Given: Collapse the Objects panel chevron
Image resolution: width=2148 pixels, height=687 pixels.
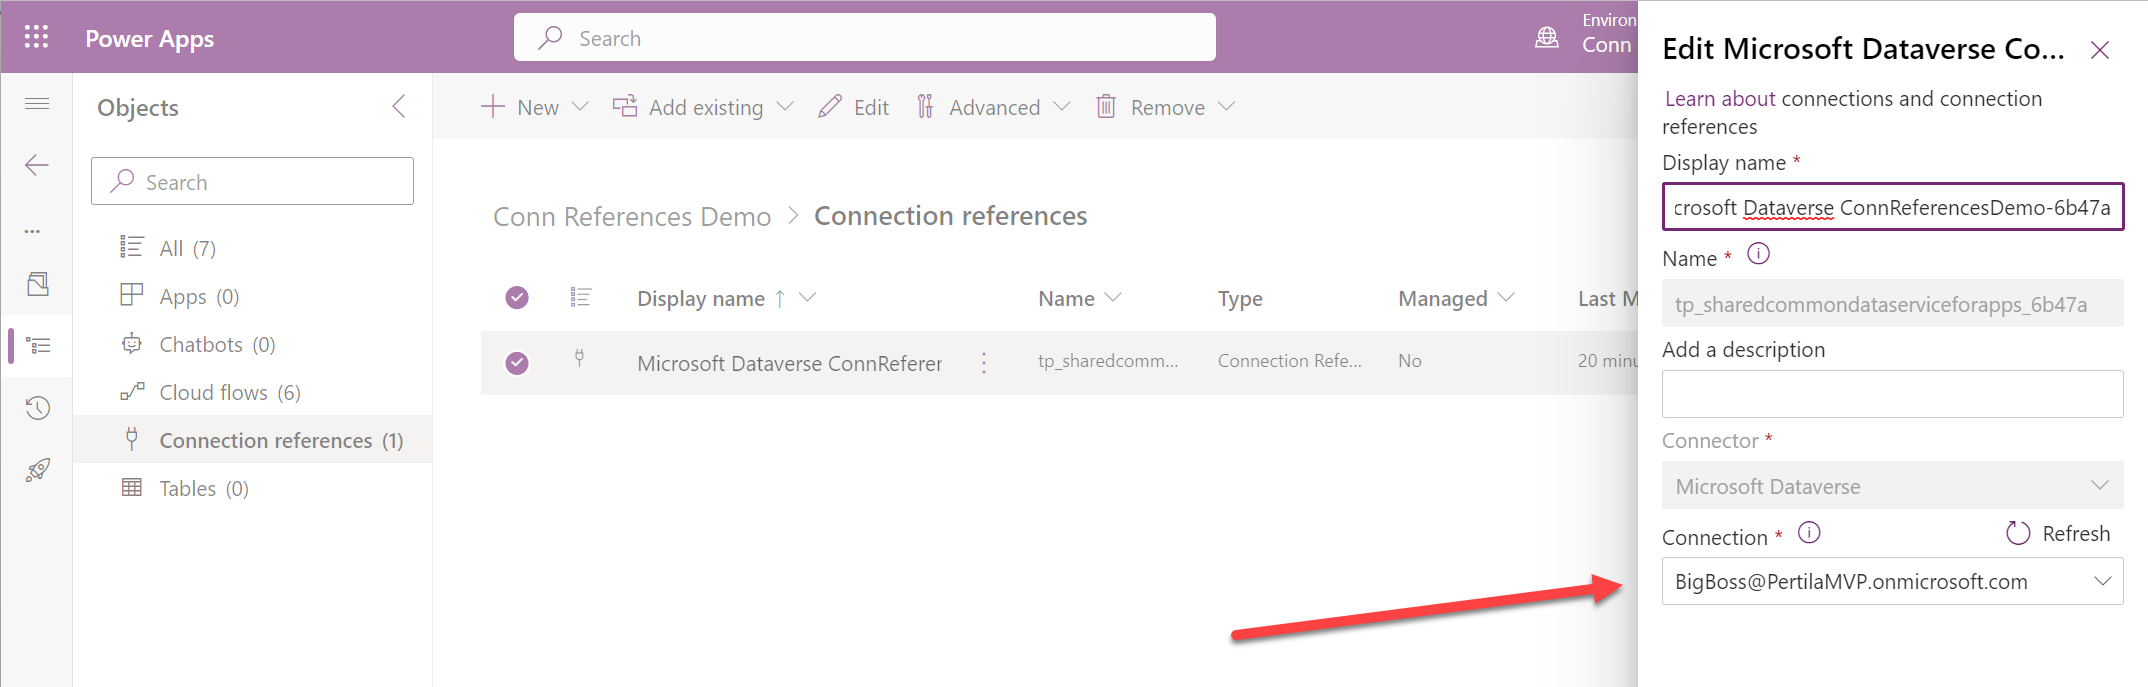Looking at the screenshot, I should 399,107.
